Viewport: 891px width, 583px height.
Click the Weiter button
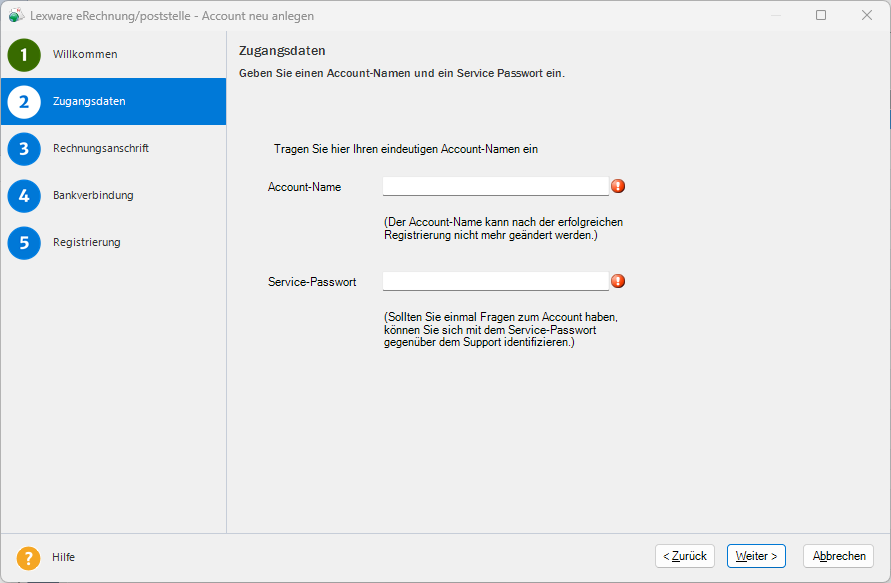tap(756, 556)
